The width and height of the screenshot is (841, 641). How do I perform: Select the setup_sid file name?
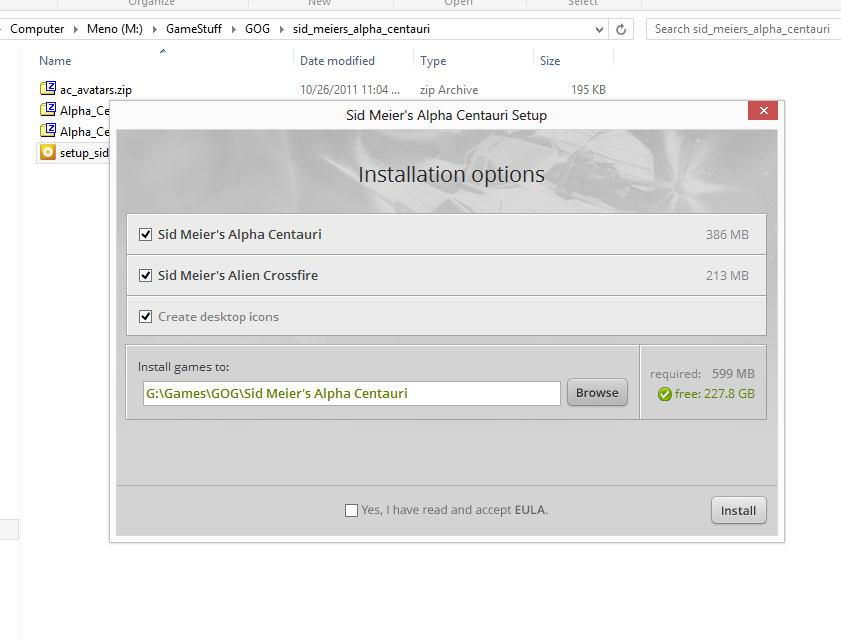click(84, 153)
